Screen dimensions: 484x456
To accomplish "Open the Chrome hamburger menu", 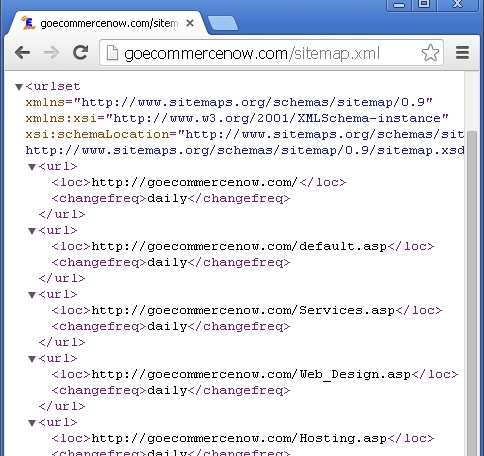I will 462,53.
